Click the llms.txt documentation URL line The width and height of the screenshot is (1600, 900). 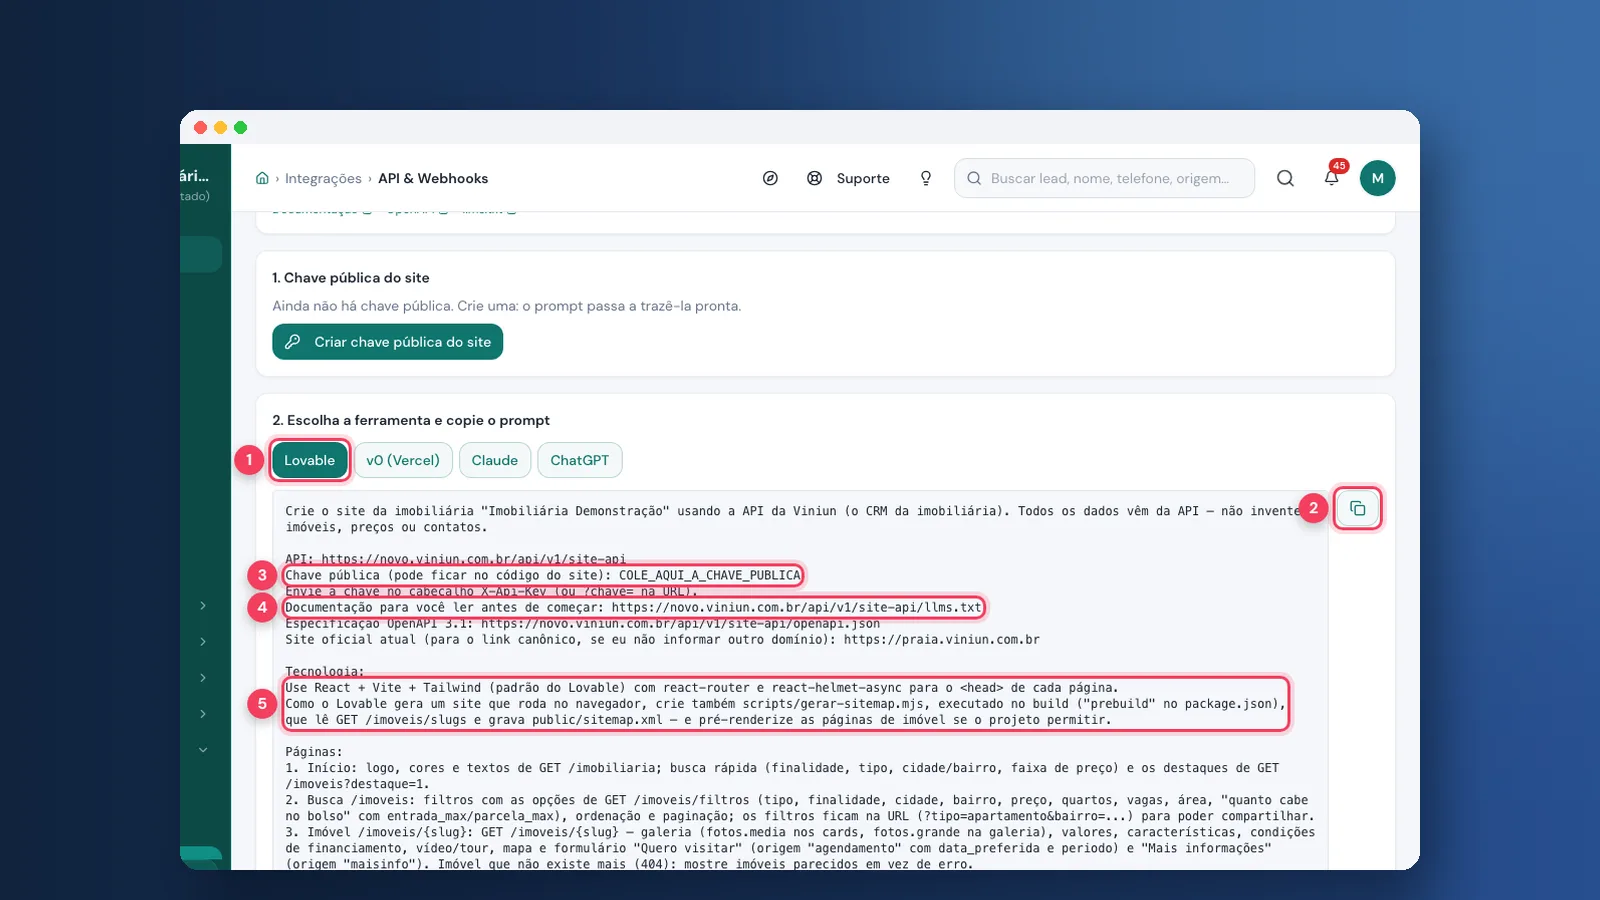tap(633, 607)
